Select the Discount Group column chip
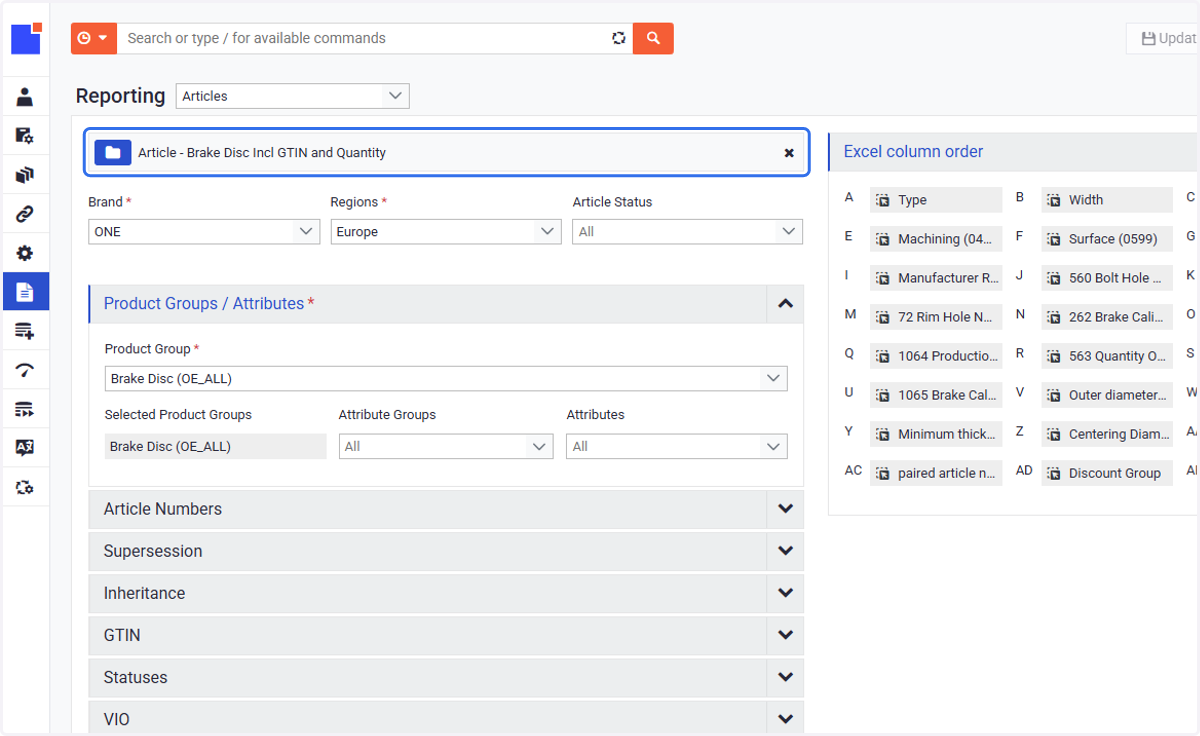 click(1107, 473)
